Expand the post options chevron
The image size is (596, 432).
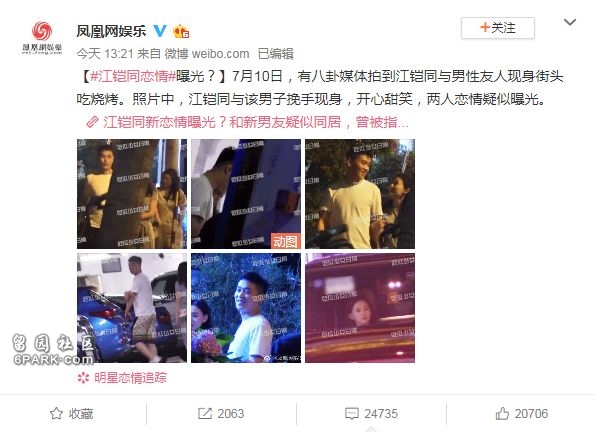[x=569, y=22]
